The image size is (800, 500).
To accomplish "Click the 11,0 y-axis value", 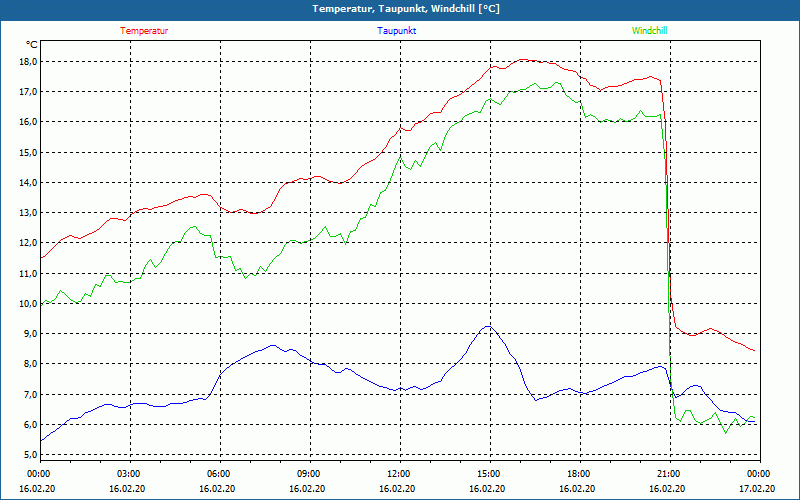I will point(29,273).
